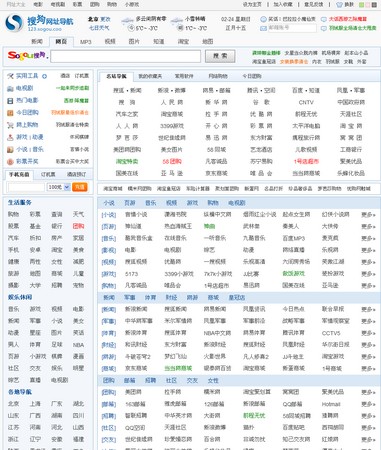Open the green 淘宝特卖 link
The image size is (381, 450).
(x=127, y=162)
